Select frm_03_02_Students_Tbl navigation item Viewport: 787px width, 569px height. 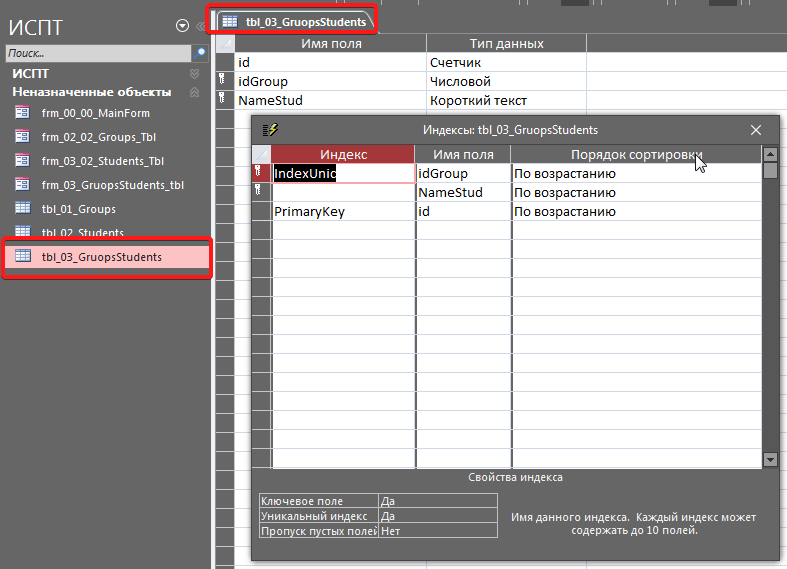[102, 161]
